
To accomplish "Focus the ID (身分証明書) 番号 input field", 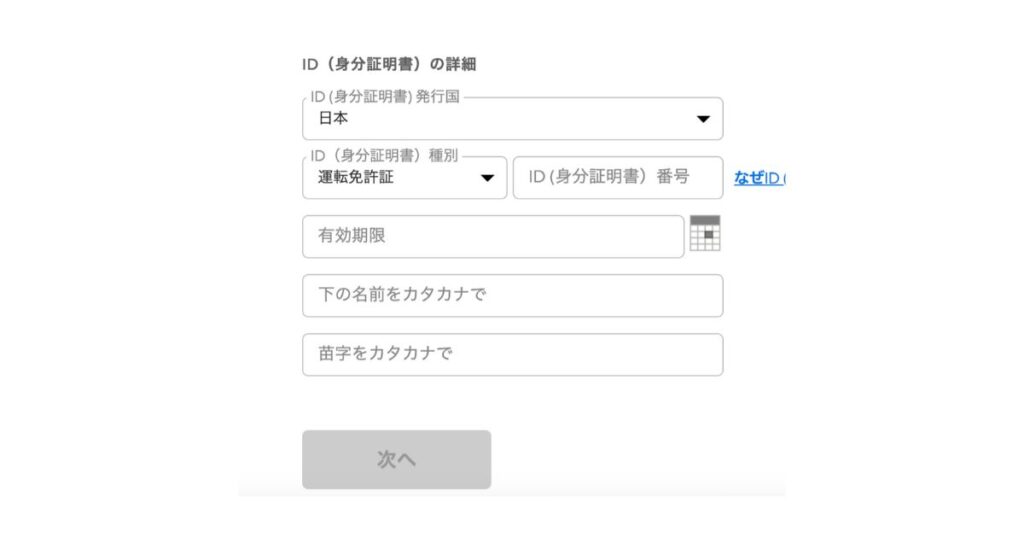I will pos(618,178).
